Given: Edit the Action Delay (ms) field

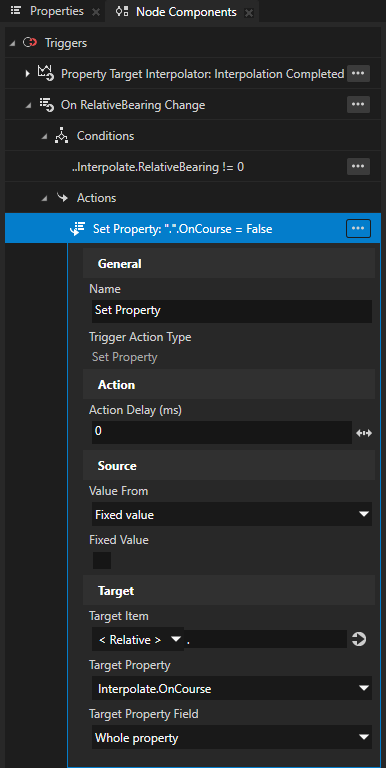Looking at the screenshot, I should click(x=221, y=432).
